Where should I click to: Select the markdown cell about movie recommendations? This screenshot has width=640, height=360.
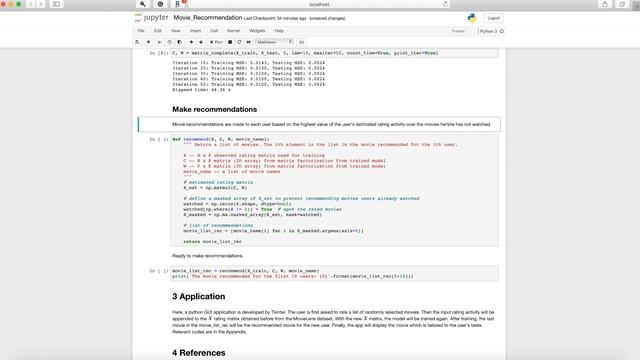[319, 124]
